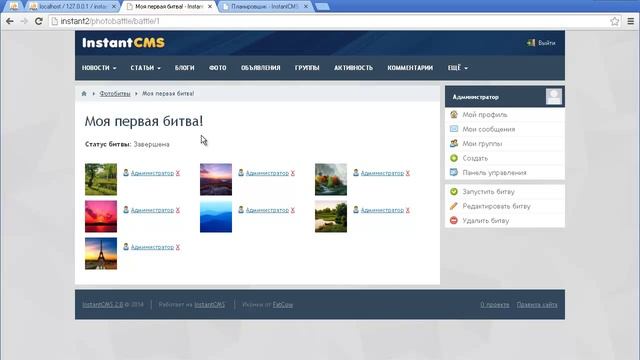Open the ФОТО menu item
The image size is (640, 360).
[218, 68]
